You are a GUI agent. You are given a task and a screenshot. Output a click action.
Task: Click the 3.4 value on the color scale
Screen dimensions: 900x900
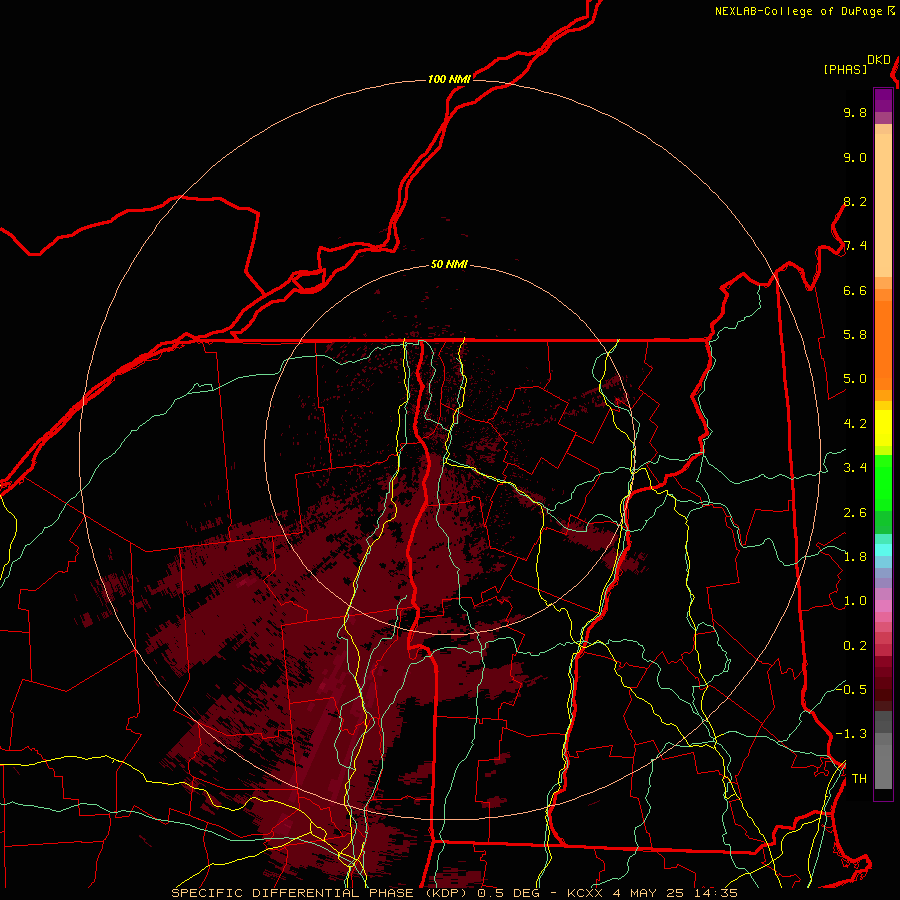[x=855, y=468]
